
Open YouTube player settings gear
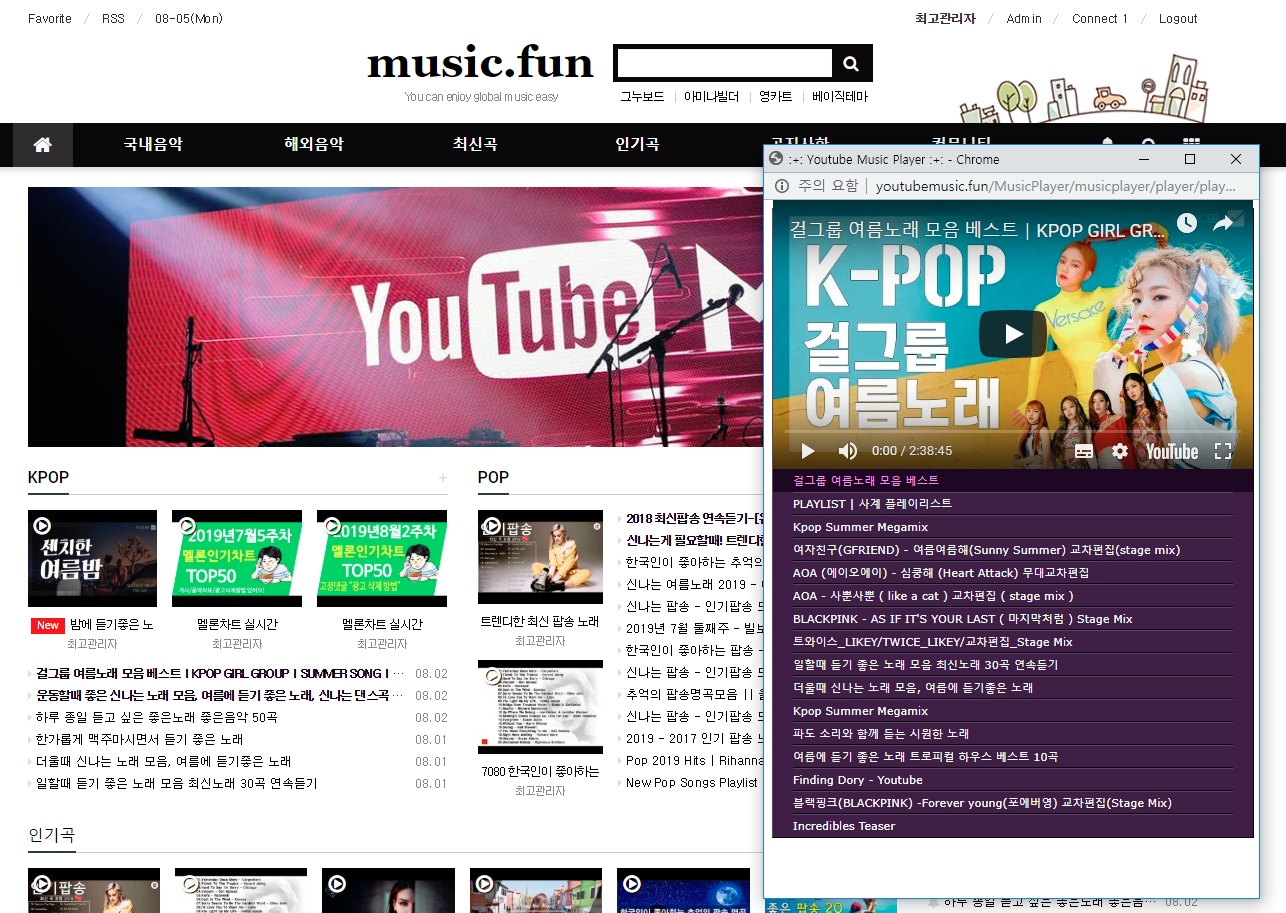coord(1120,451)
